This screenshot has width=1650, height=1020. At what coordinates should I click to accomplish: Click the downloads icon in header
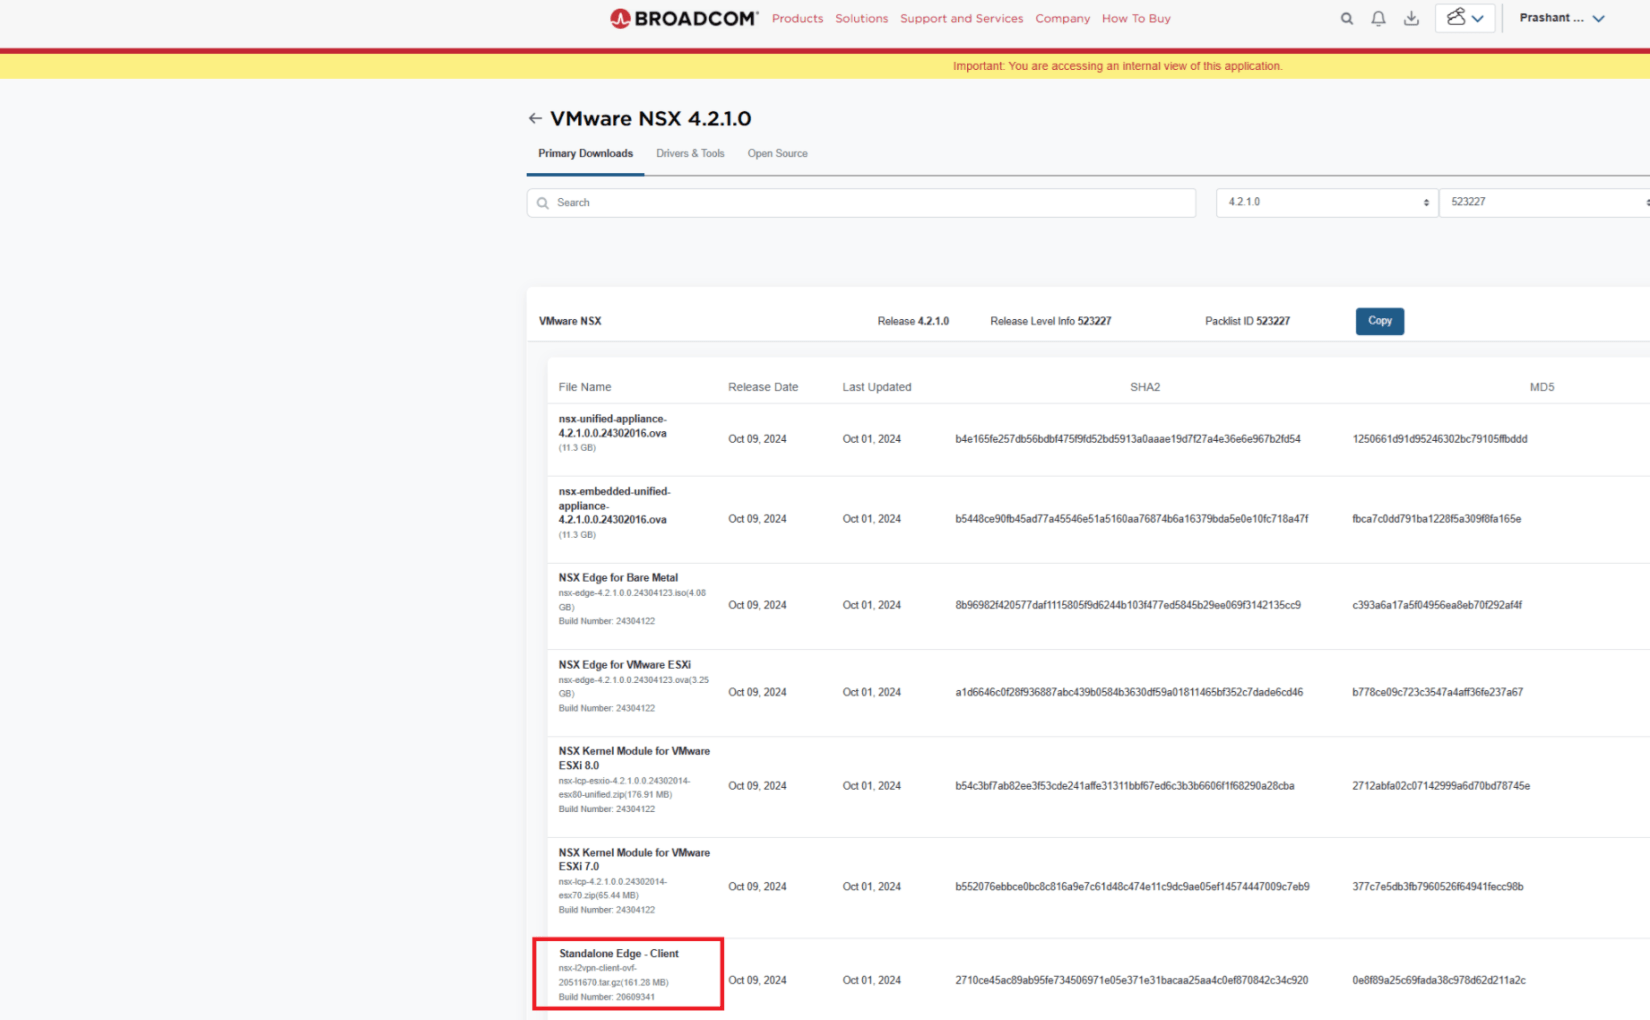coord(1411,18)
